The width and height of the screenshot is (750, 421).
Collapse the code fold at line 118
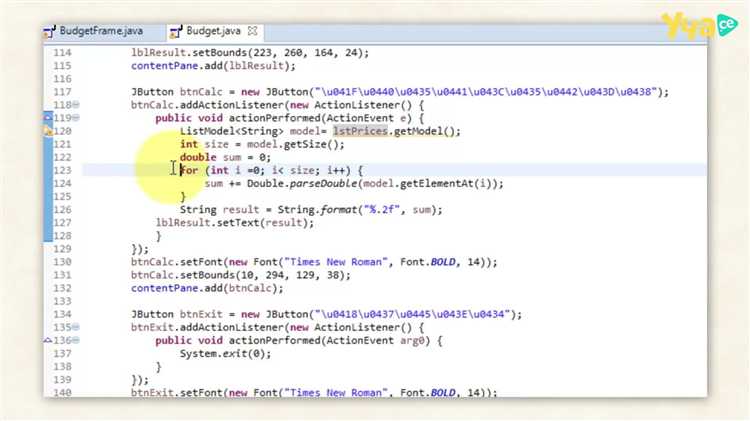coord(76,105)
